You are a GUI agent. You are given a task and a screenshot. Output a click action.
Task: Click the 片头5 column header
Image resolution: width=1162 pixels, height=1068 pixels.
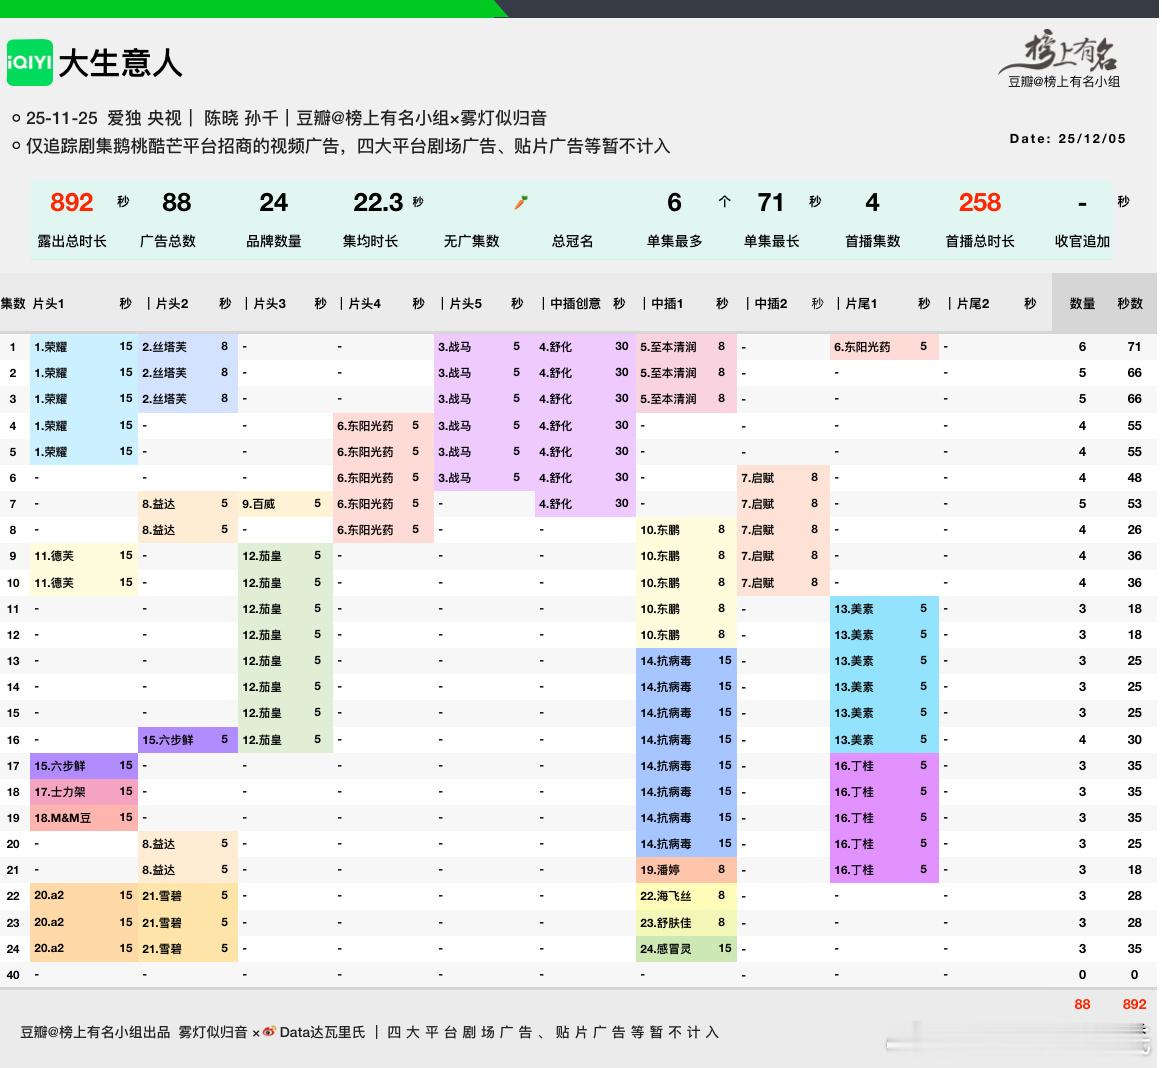tap(465, 303)
